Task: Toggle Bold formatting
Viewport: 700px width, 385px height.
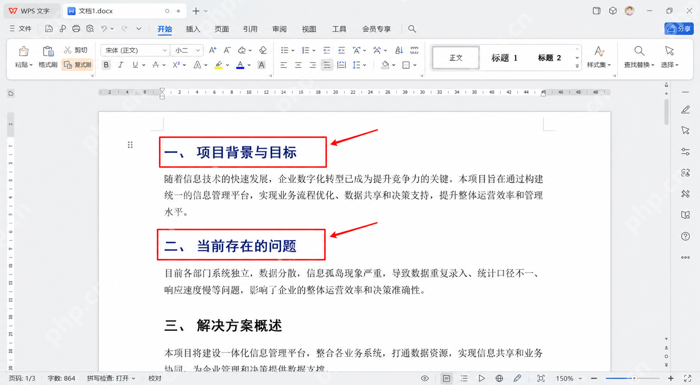Action: 106,65
